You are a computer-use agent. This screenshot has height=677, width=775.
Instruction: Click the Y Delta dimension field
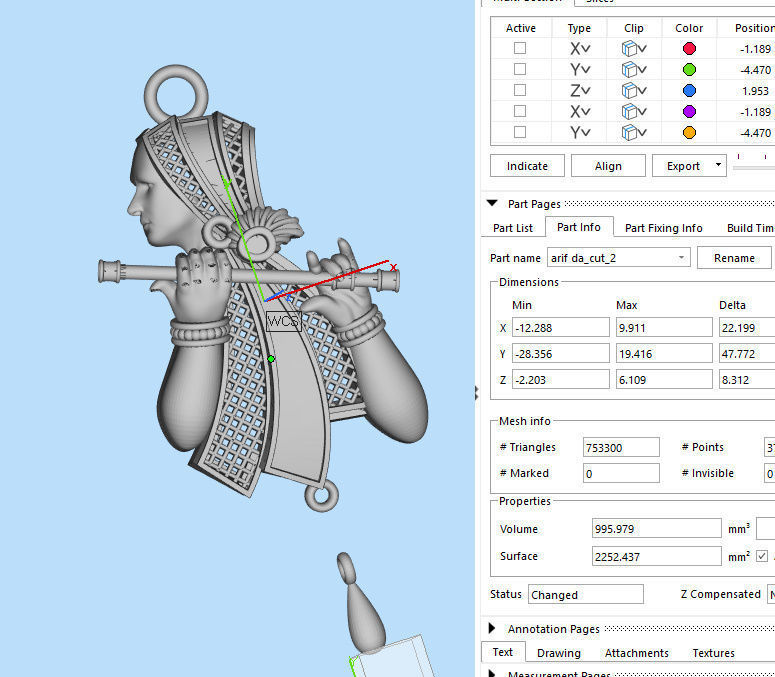pos(747,354)
